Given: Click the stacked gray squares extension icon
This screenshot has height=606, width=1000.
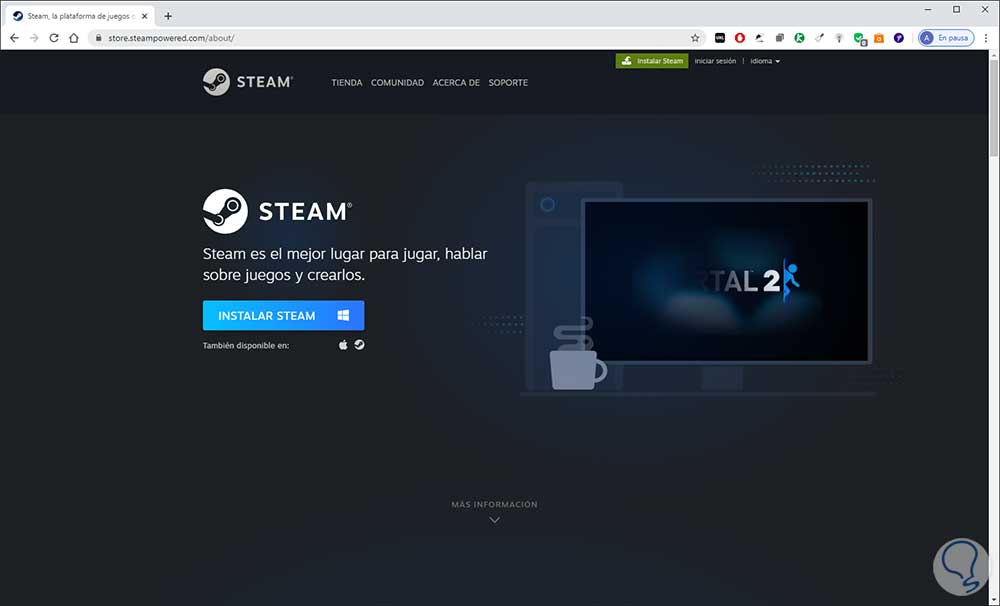Looking at the screenshot, I should pyautogui.click(x=779, y=38).
